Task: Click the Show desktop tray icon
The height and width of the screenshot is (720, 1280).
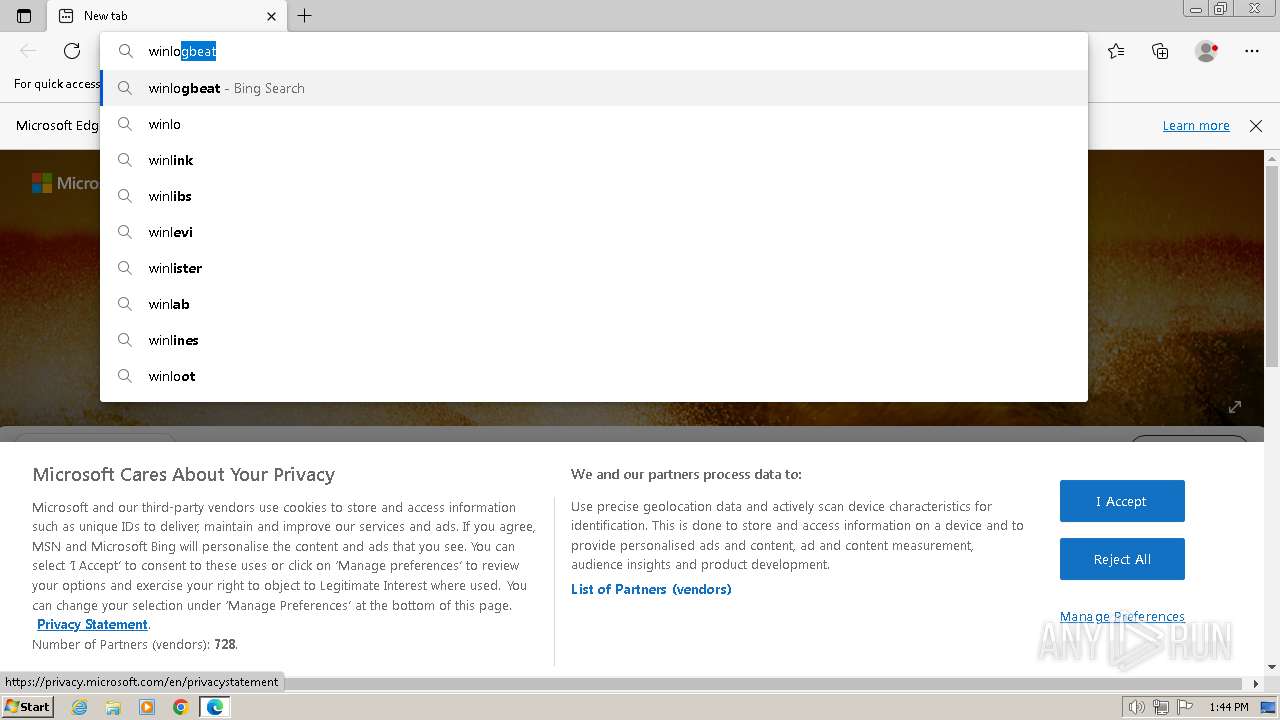Action: 1269,707
